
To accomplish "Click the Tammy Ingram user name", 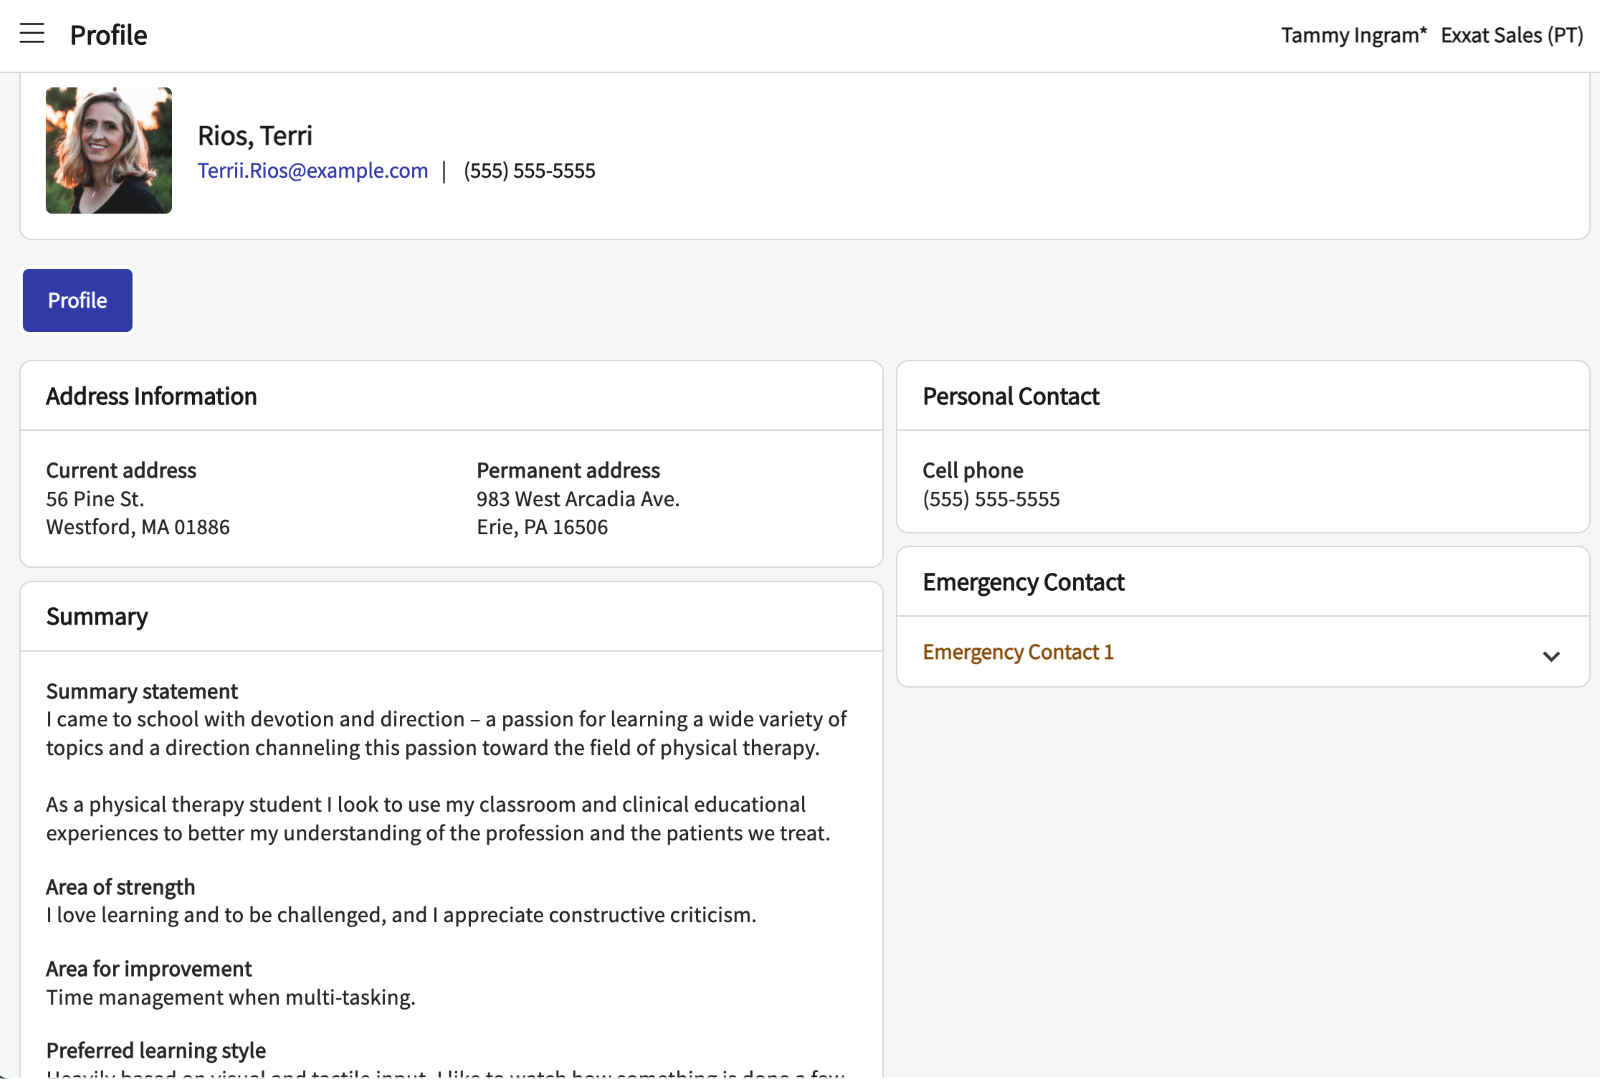I will 1353,35.
